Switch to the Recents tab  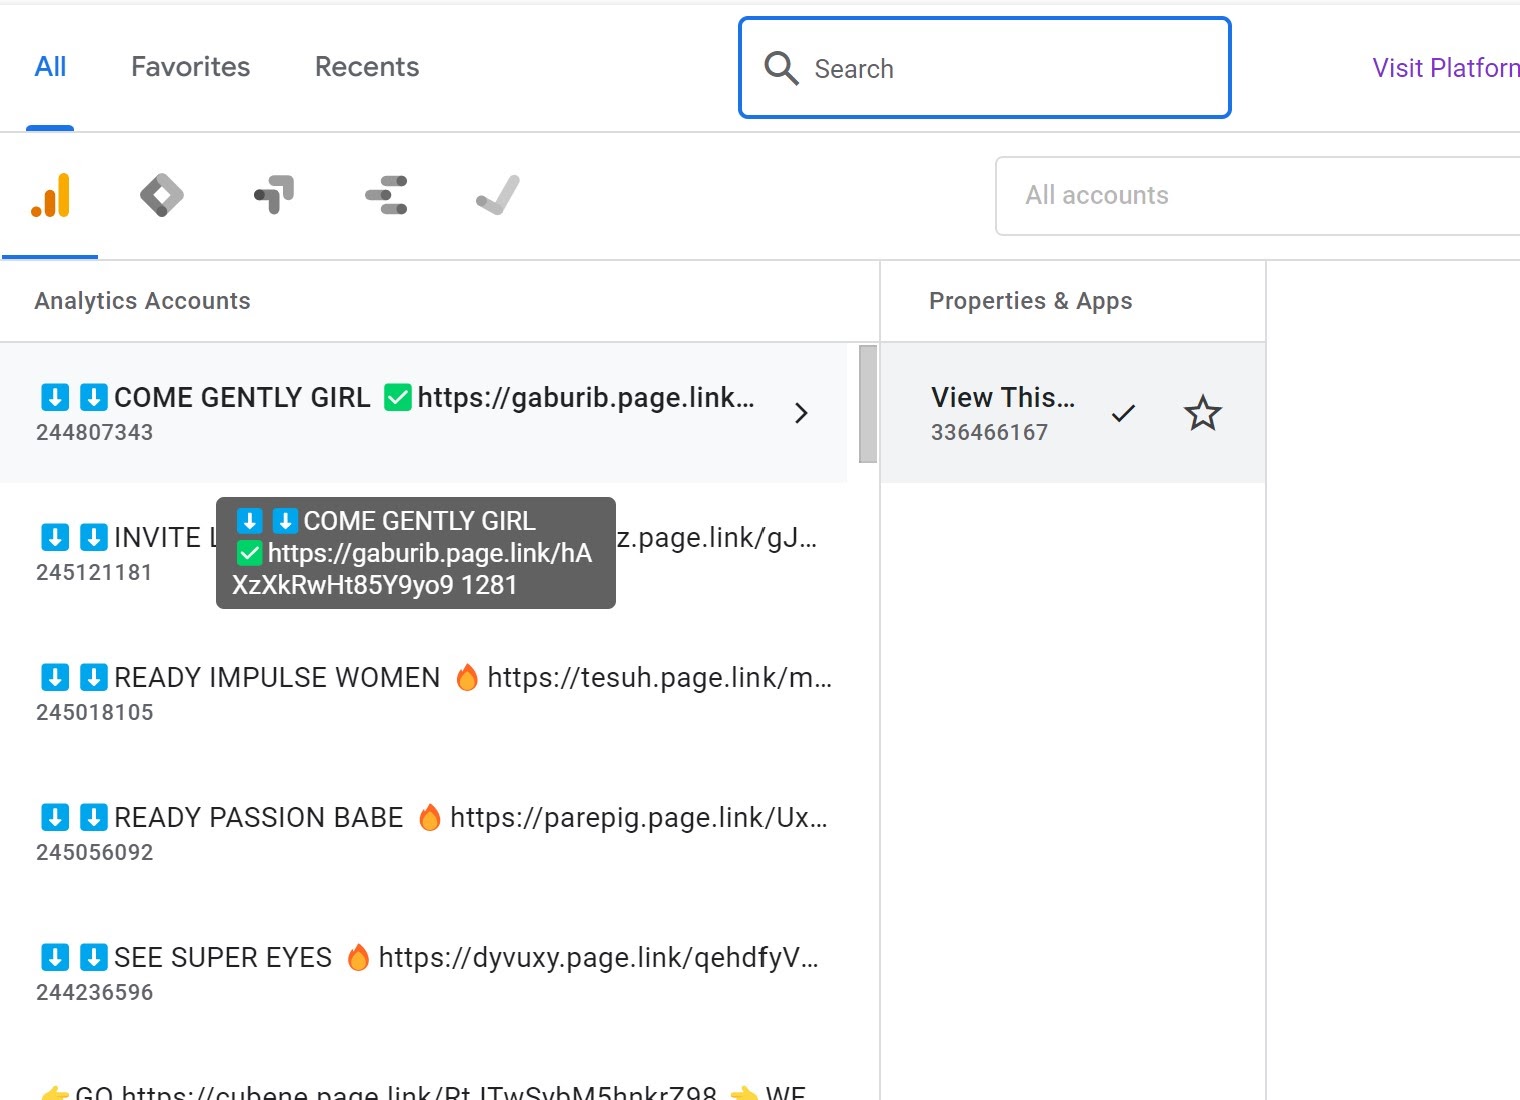(367, 67)
